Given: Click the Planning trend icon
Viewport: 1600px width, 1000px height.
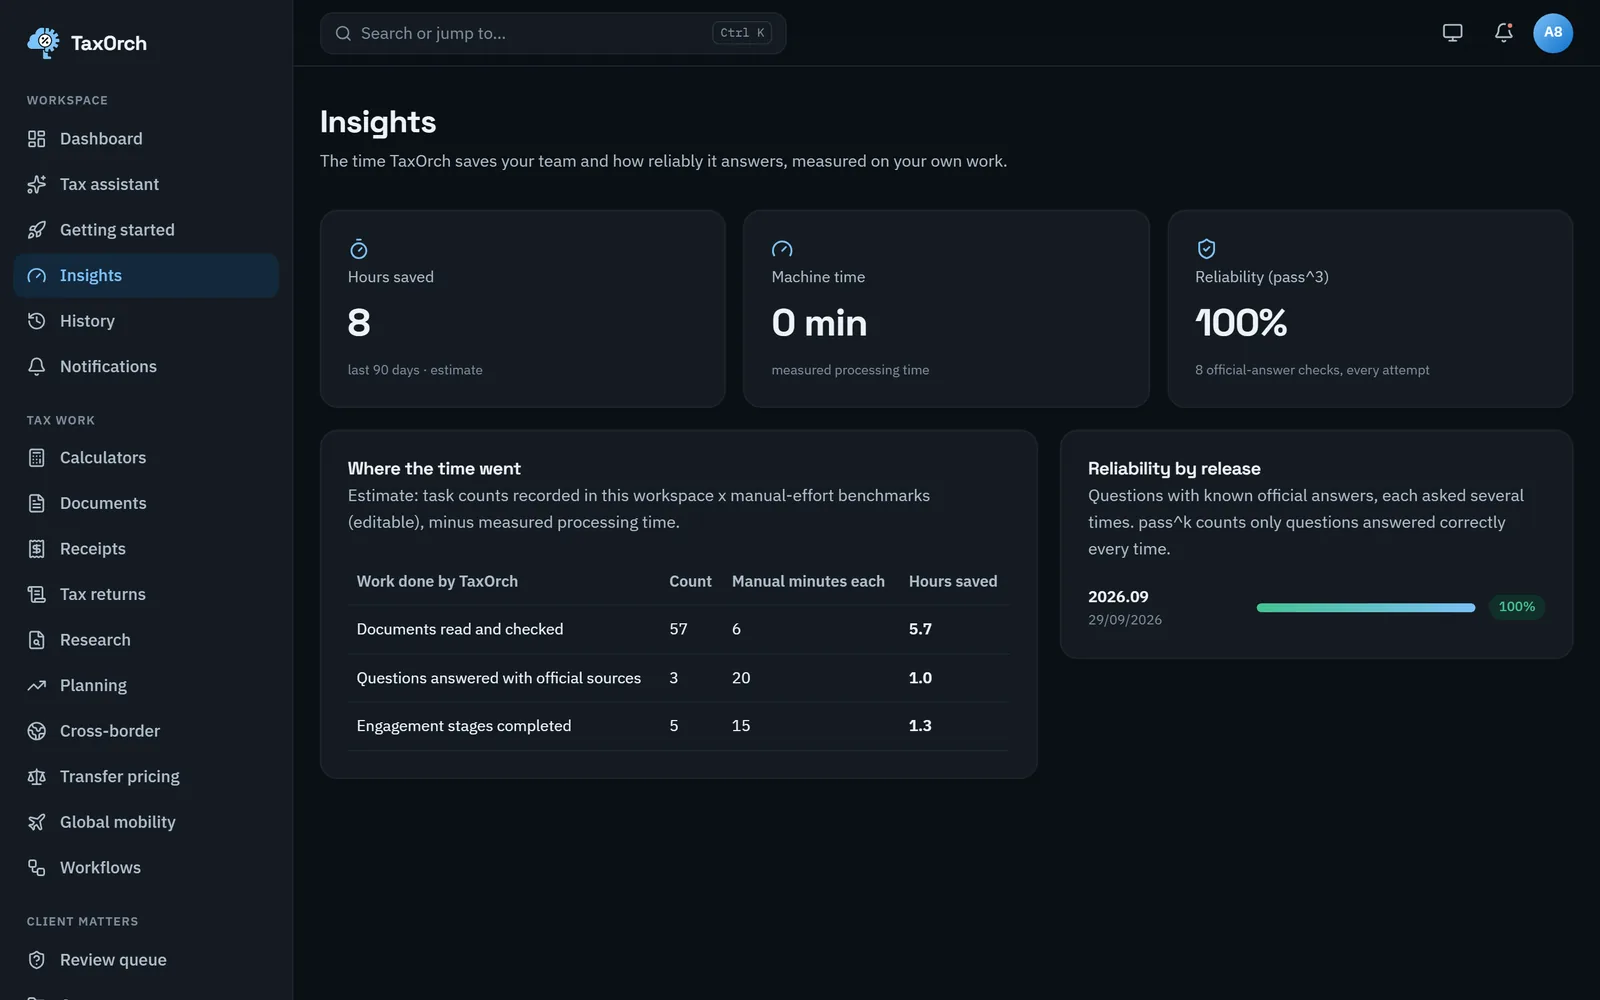Looking at the screenshot, I should click(37, 685).
